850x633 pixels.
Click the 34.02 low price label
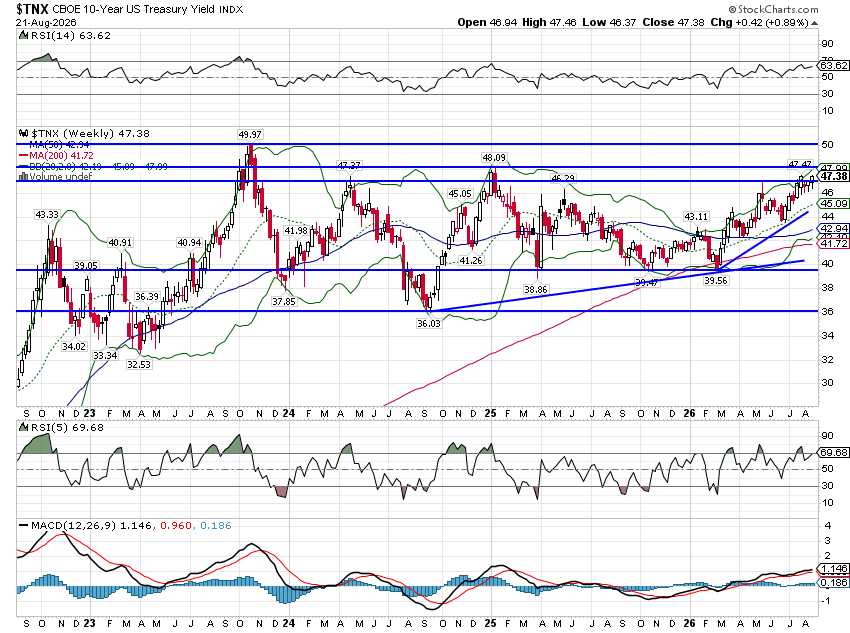click(x=74, y=346)
